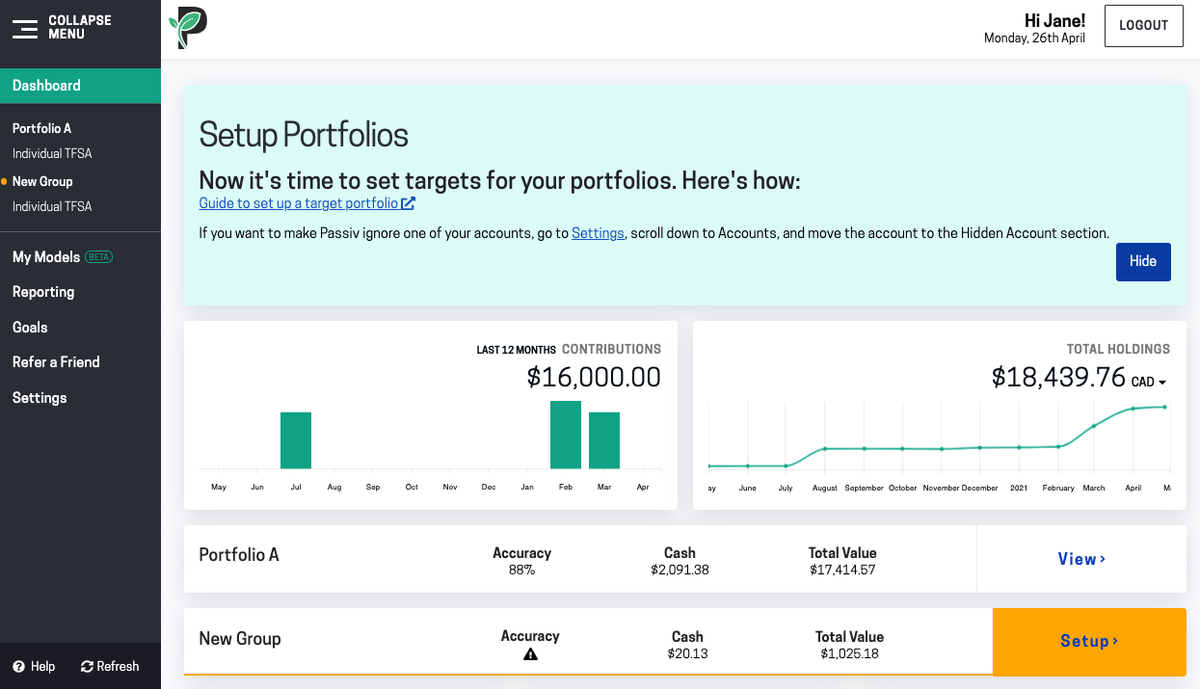Click the Collapse Menu label
Screen dimensions: 1200x689
click(x=80, y=27)
